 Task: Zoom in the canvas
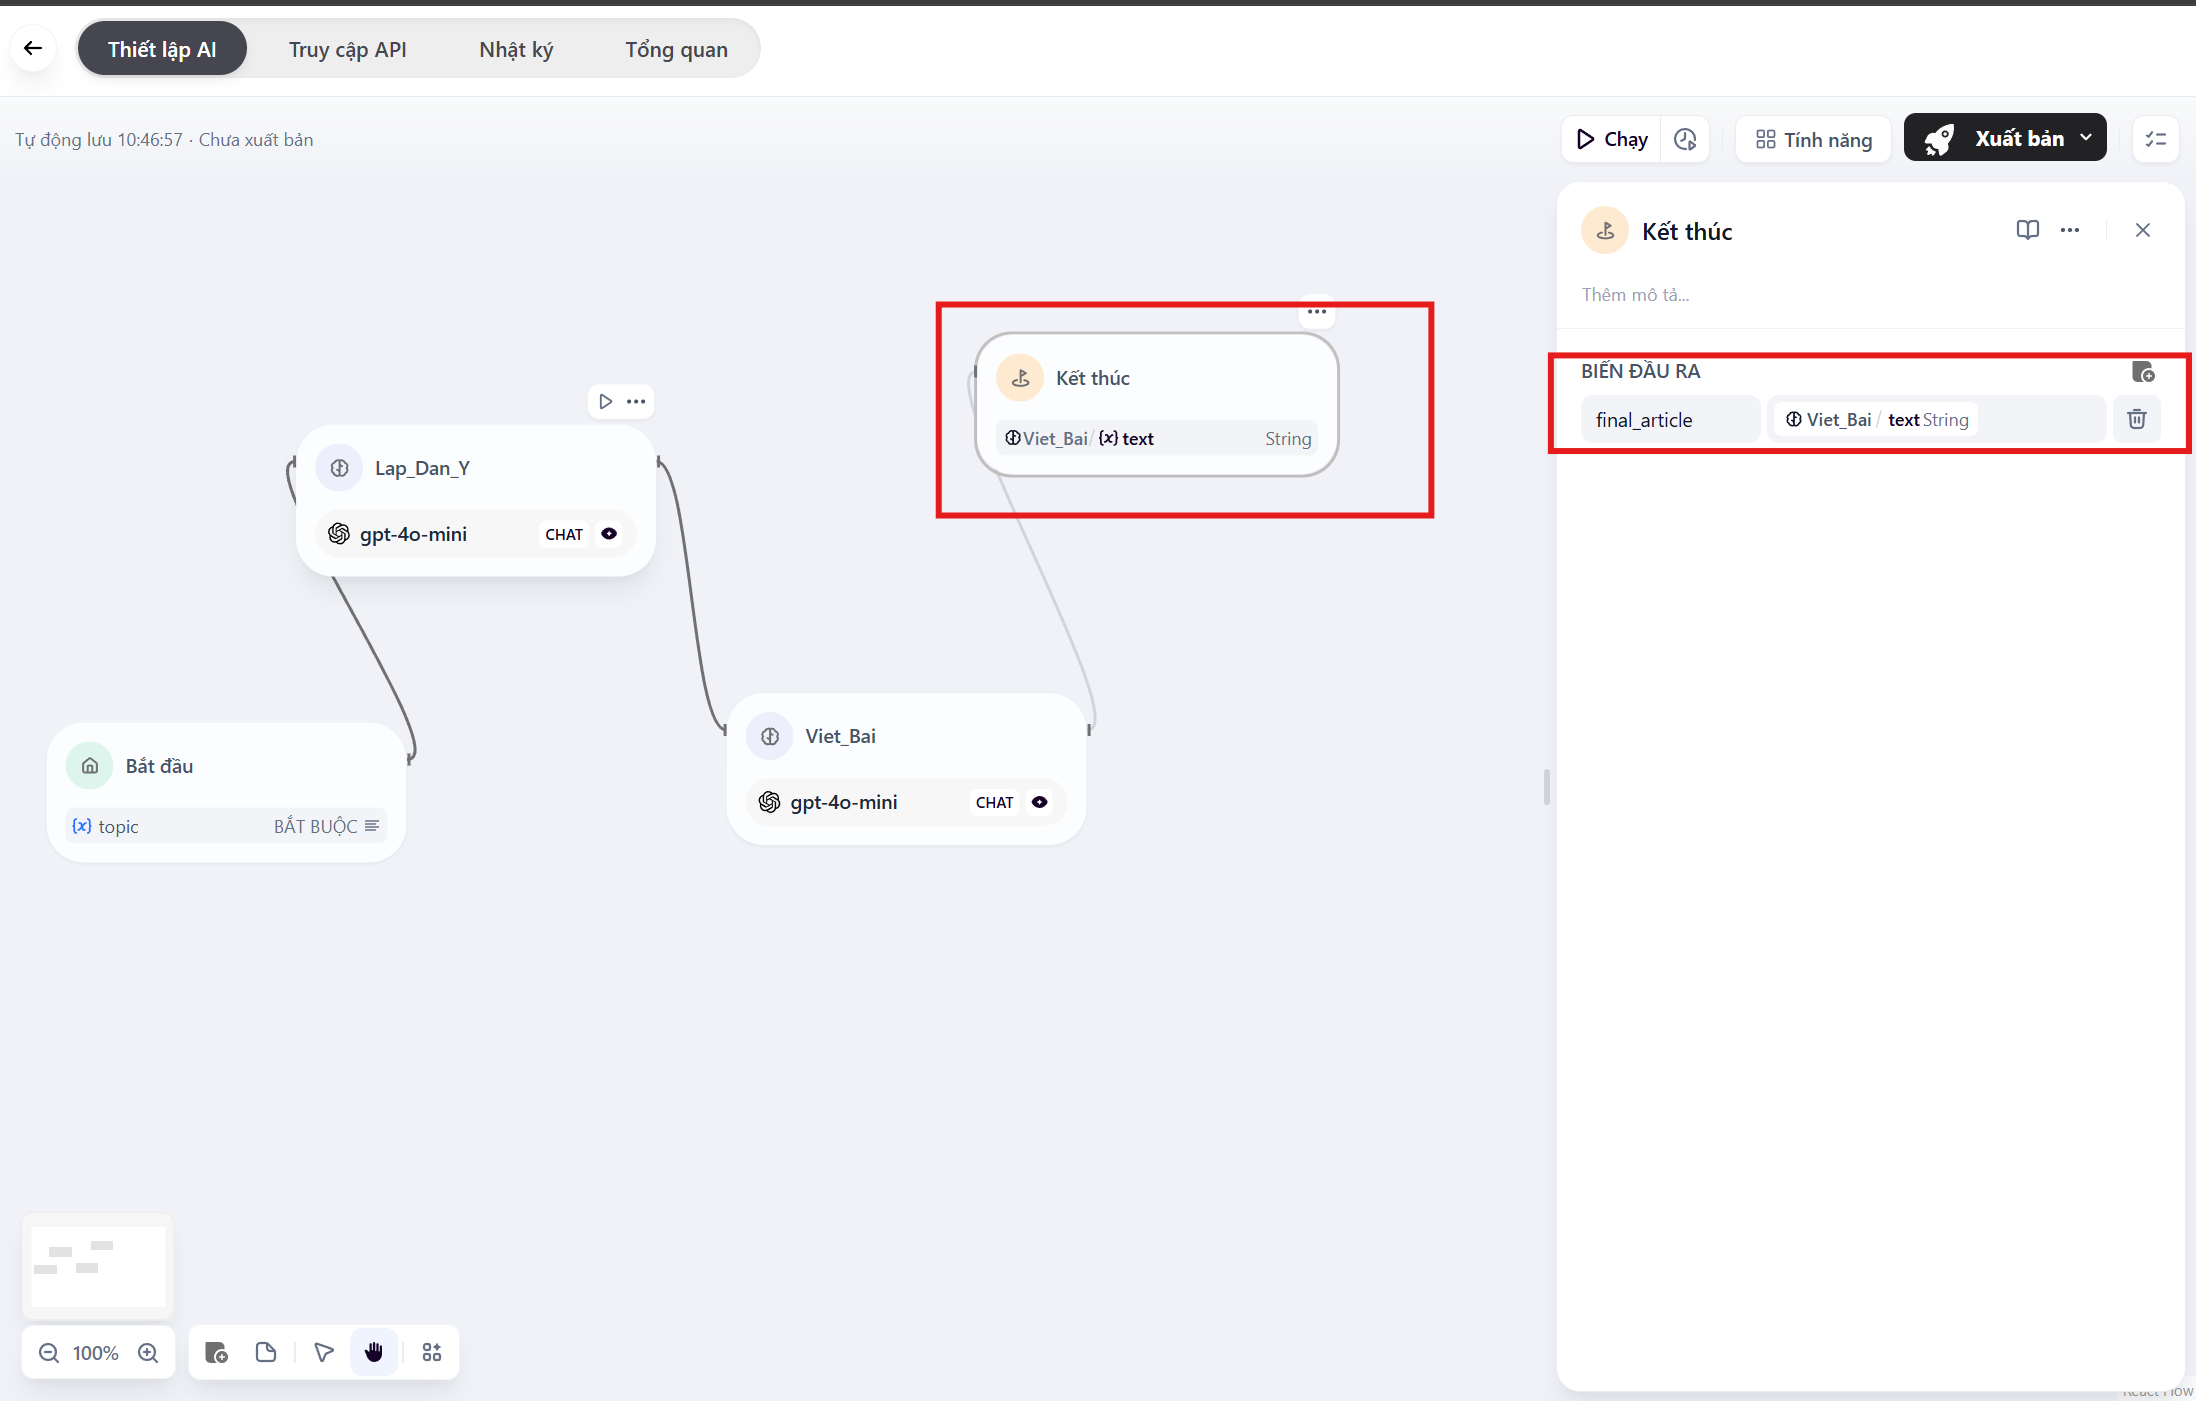[x=148, y=1353]
